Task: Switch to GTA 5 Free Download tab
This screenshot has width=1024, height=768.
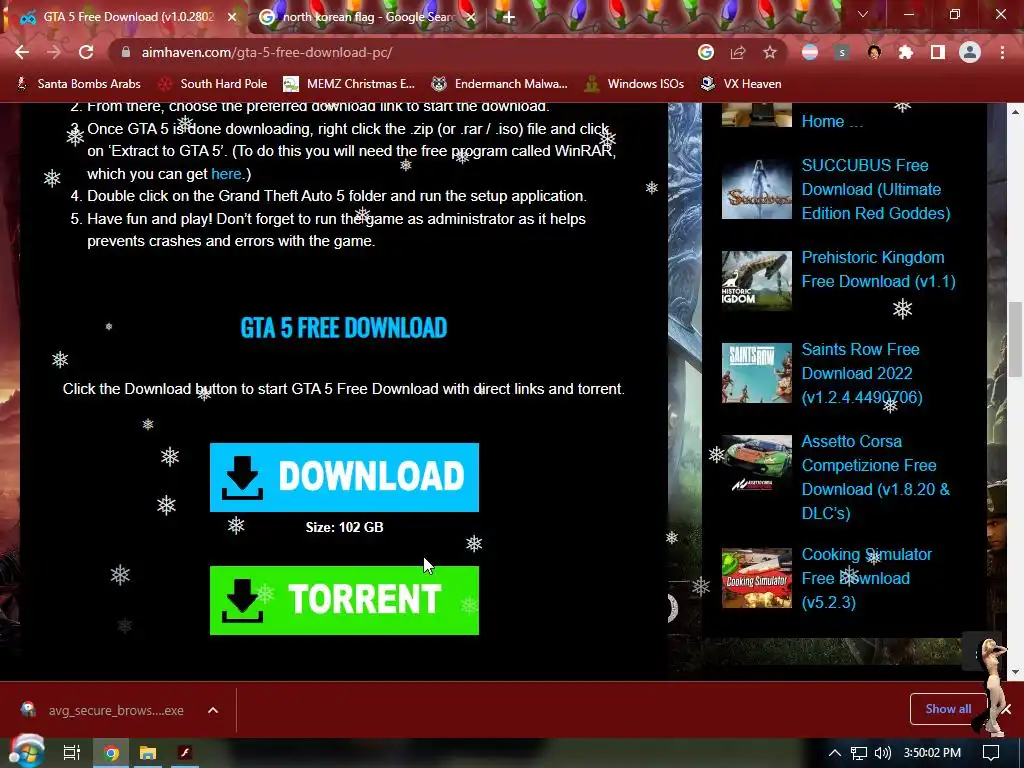Action: click(122, 17)
